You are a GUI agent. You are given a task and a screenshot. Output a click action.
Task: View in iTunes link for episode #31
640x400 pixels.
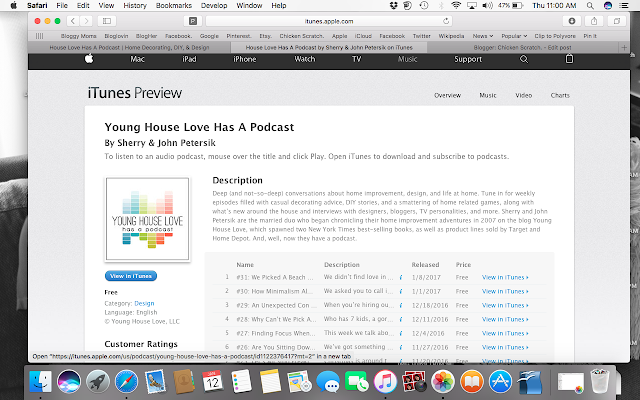505,277
